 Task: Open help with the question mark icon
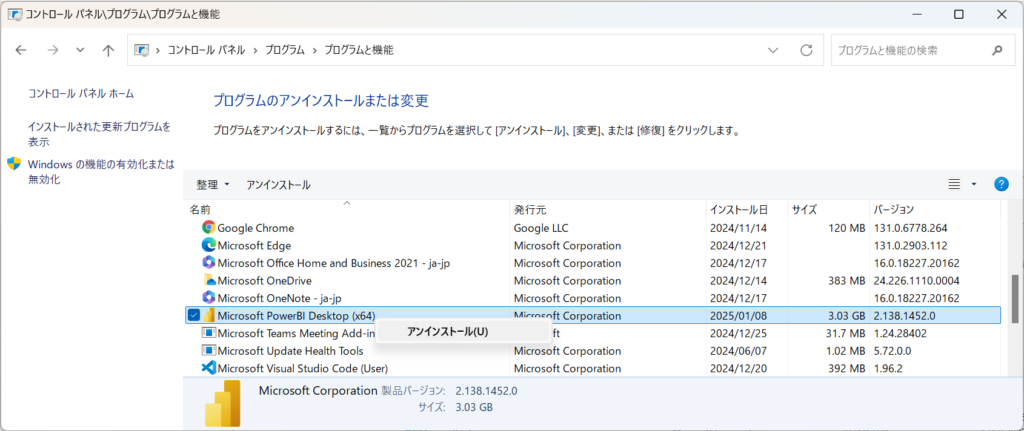pos(1001,185)
